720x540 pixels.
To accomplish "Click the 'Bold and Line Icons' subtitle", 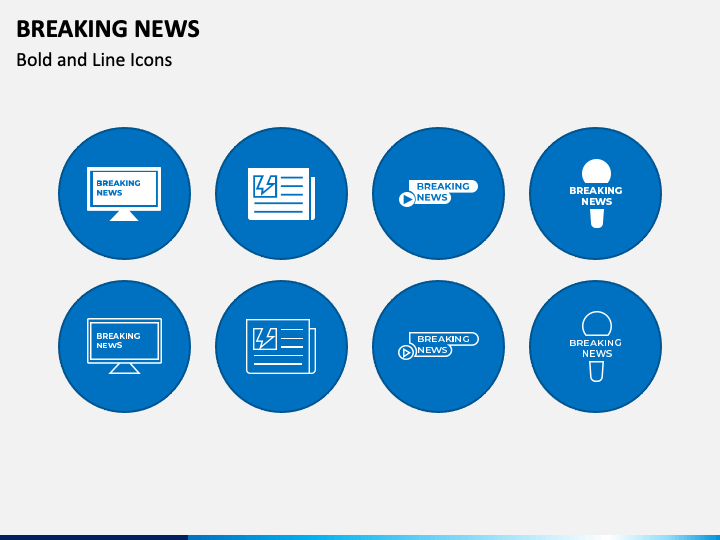I will (x=94, y=60).
